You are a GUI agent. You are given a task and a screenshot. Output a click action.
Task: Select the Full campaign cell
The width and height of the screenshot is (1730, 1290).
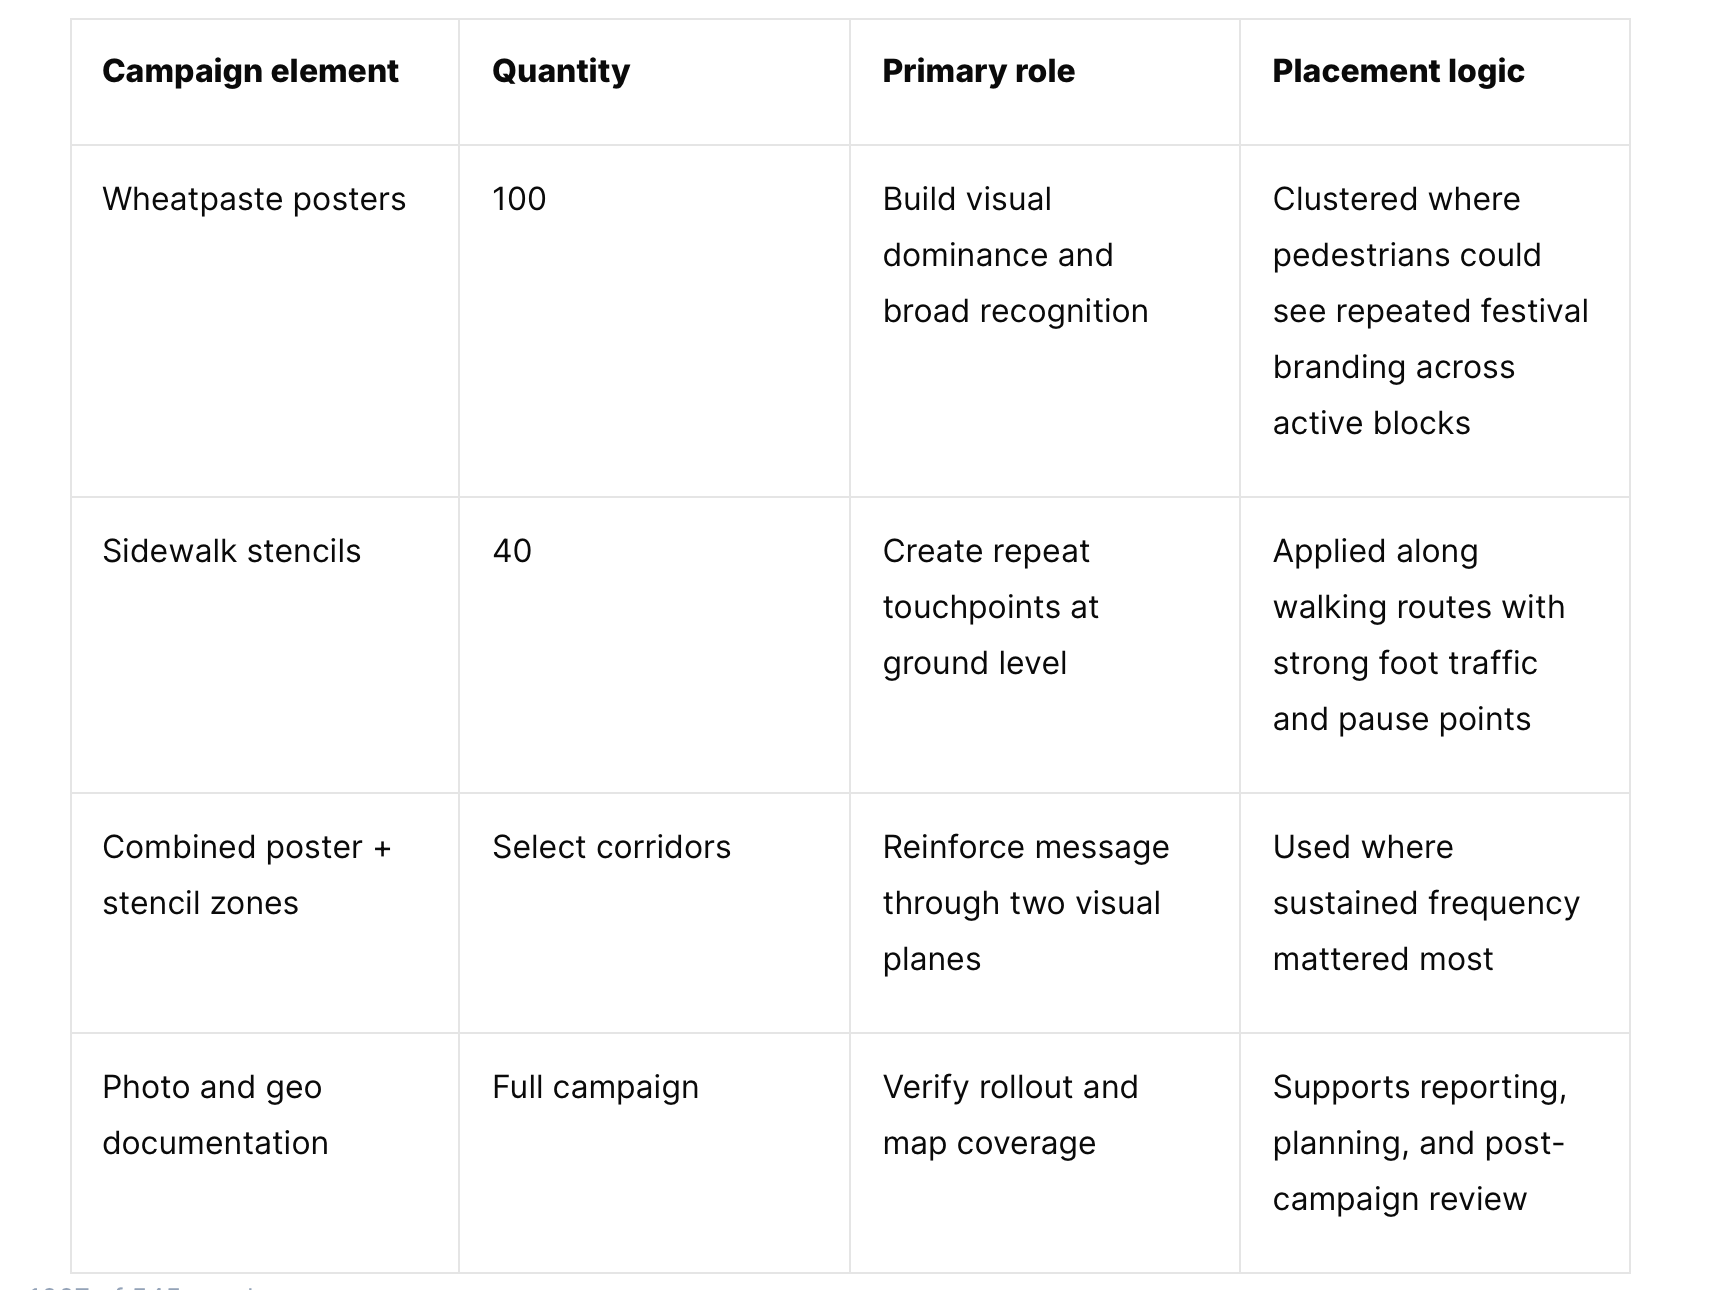pyautogui.click(x=654, y=1153)
